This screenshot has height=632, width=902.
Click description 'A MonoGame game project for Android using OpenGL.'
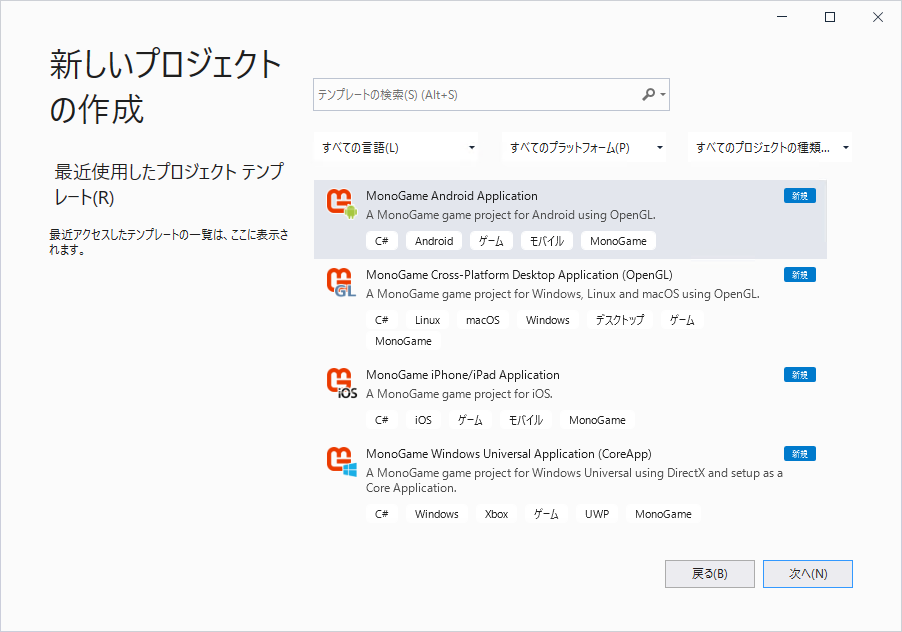coord(511,215)
